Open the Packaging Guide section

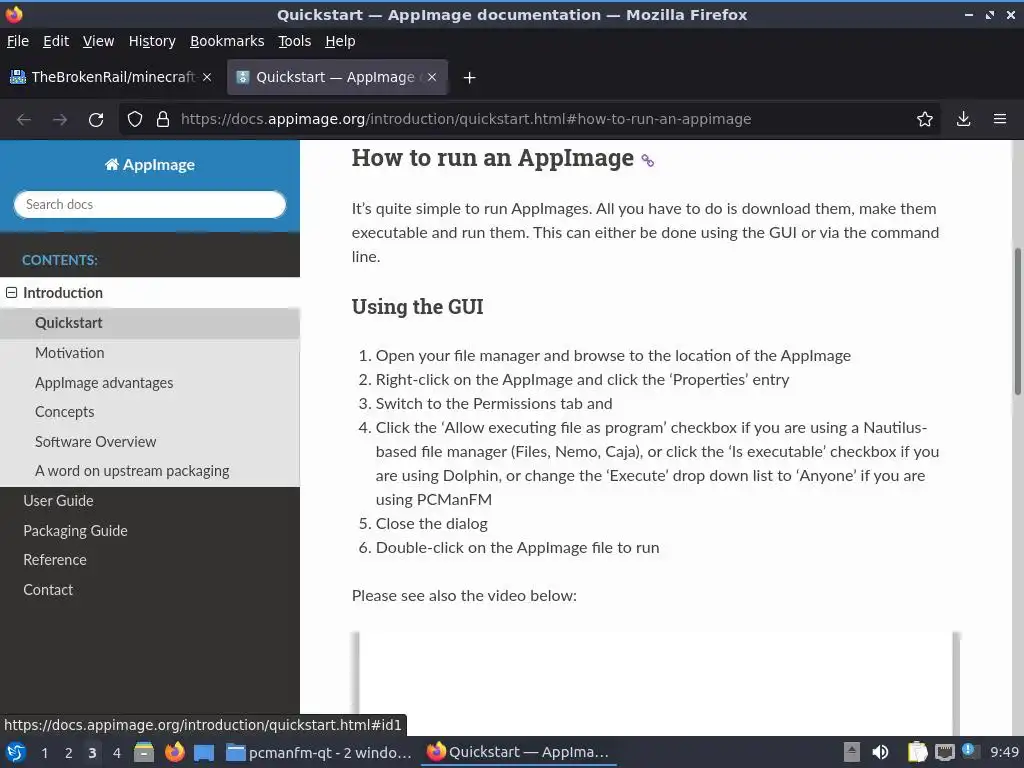point(75,530)
